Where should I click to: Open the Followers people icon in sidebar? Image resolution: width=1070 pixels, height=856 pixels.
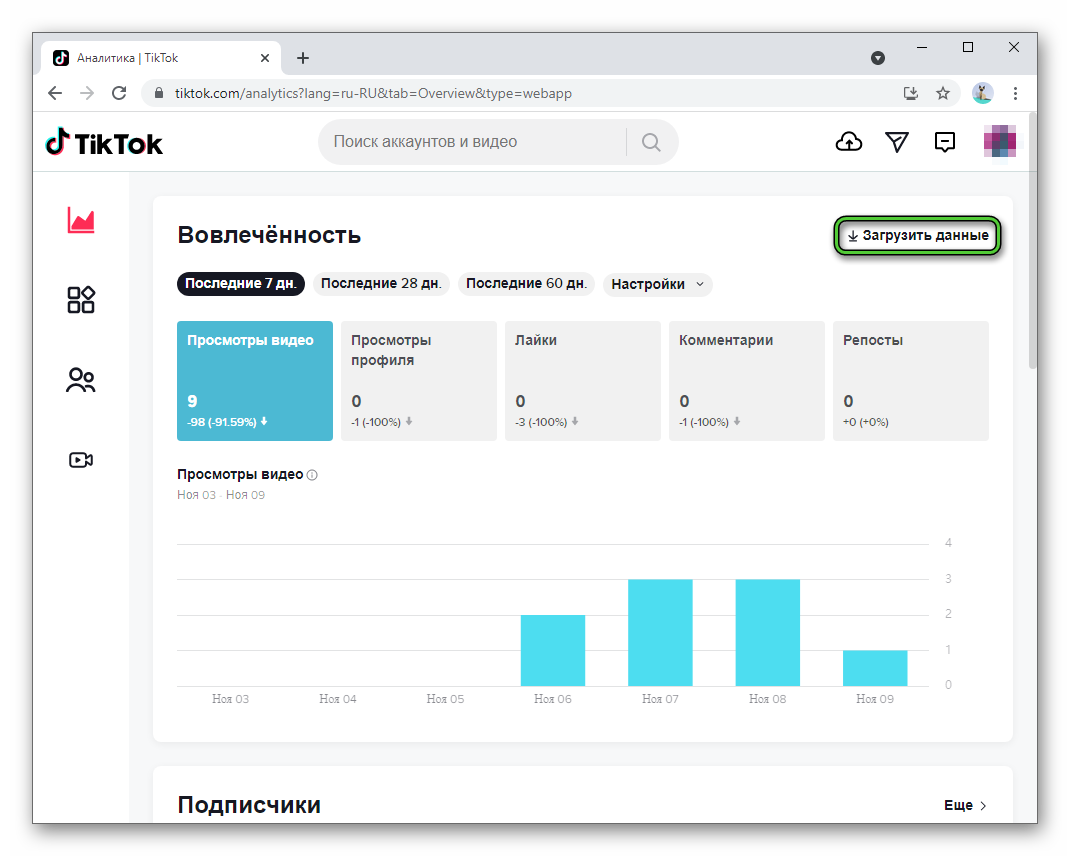[x=81, y=380]
